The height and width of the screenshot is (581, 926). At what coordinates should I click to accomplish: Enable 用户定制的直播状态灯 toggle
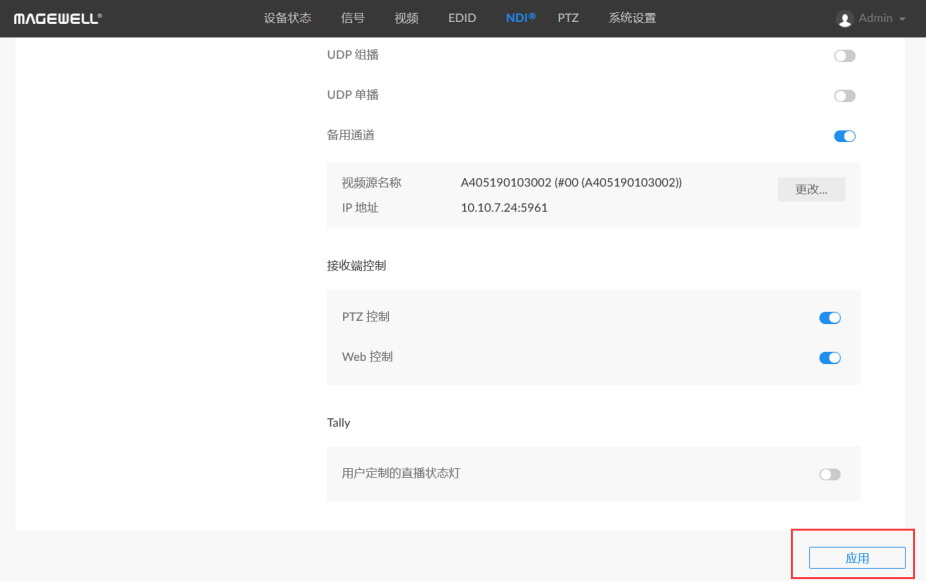pos(830,474)
